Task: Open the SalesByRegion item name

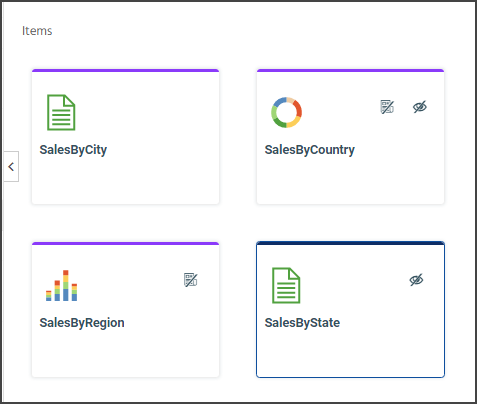Action: click(82, 323)
